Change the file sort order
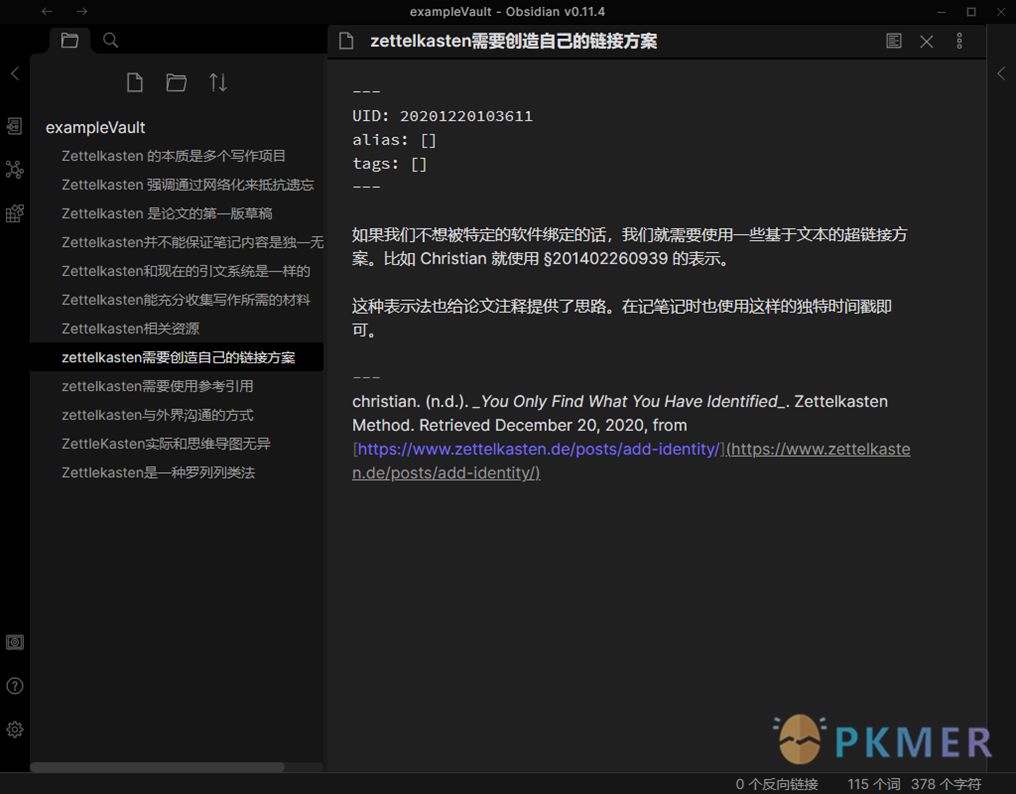This screenshot has width=1016, height=794. click(218, 82)
